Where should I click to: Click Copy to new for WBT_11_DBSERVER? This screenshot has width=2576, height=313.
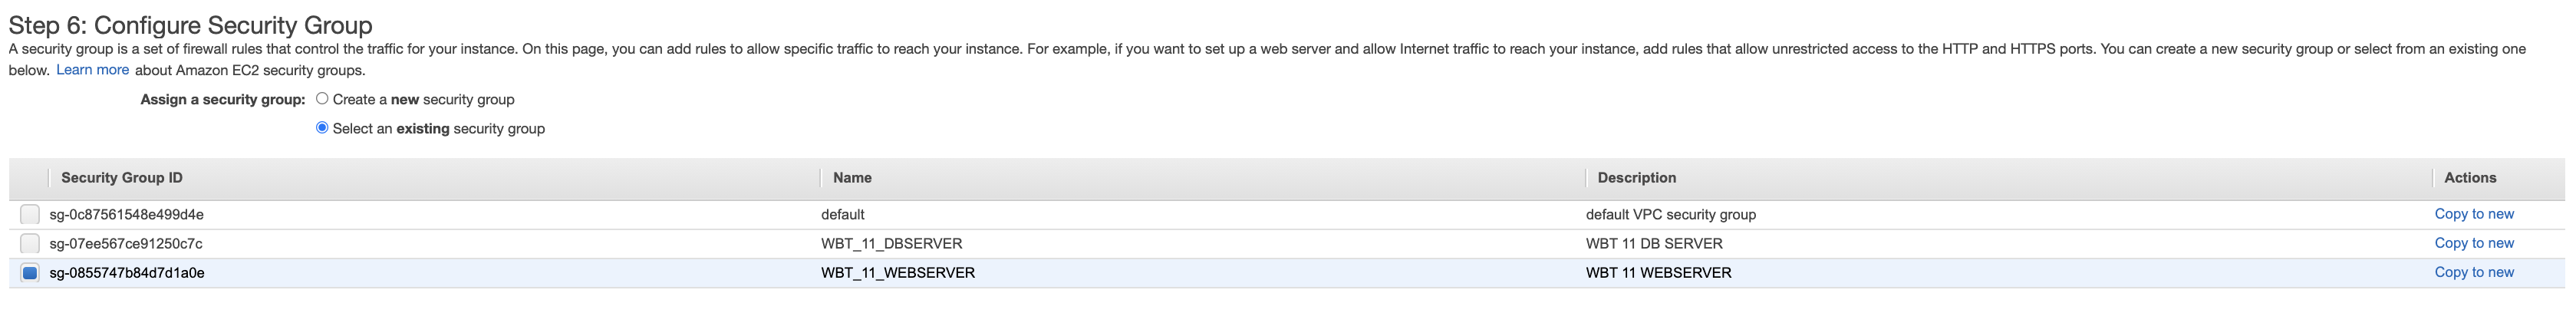pyautogui.click(x=2473, y=243)
